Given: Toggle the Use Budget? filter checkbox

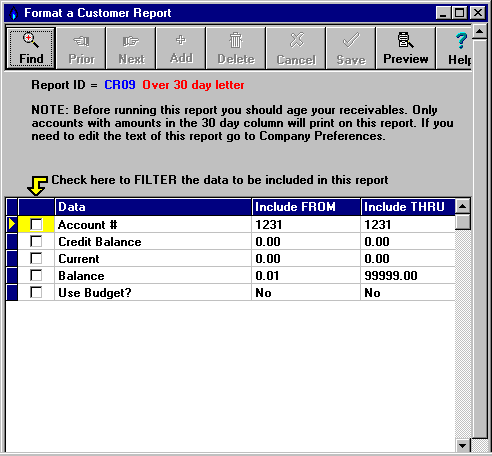Looking at the screenshot, I should (x=36, y=292).
